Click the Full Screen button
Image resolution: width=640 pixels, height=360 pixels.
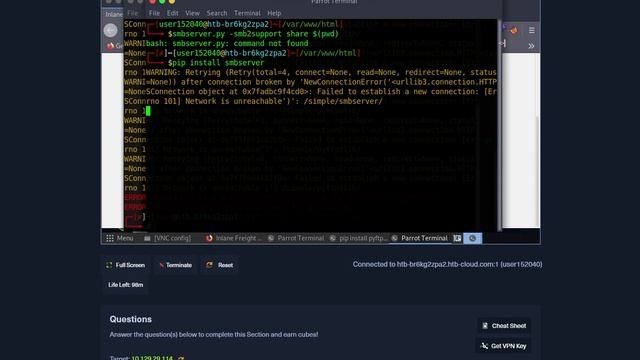pyautogui.click(x=126, y=265)
